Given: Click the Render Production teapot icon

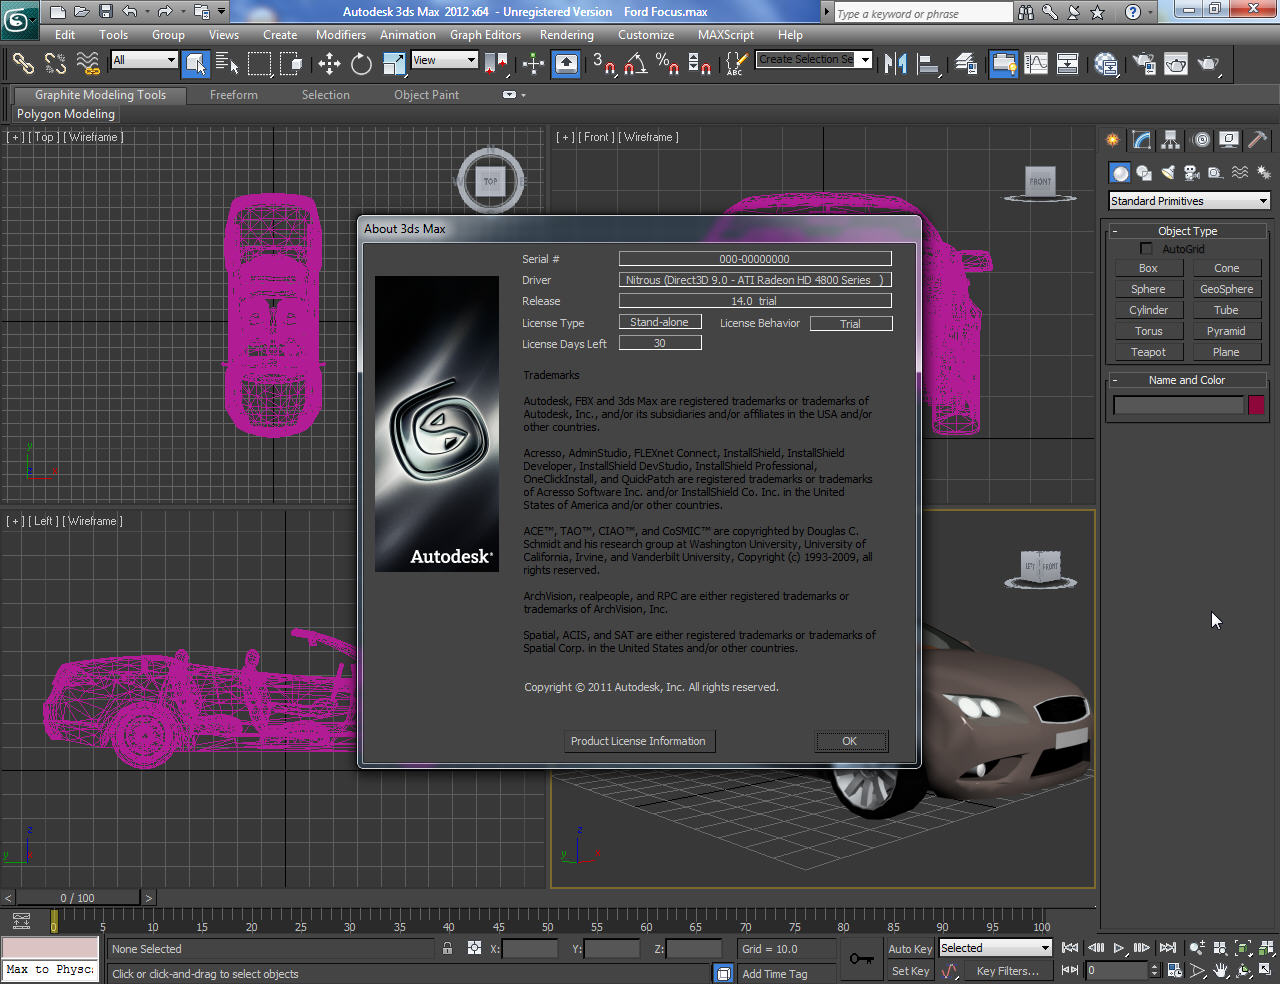Looking at the screenshot, I should (x=1210, y=64).
